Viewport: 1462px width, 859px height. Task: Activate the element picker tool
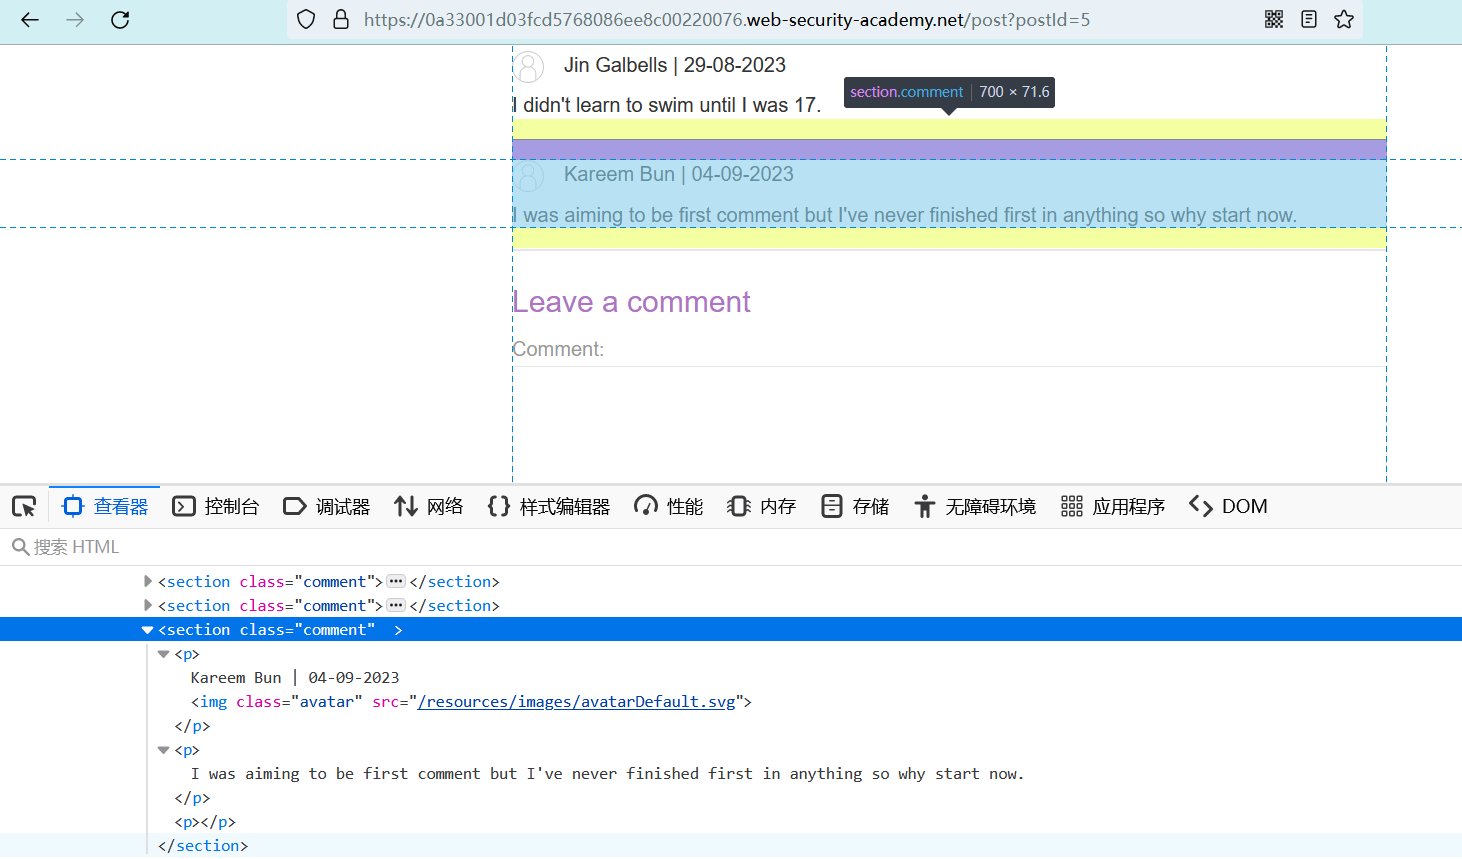[24, 507]
